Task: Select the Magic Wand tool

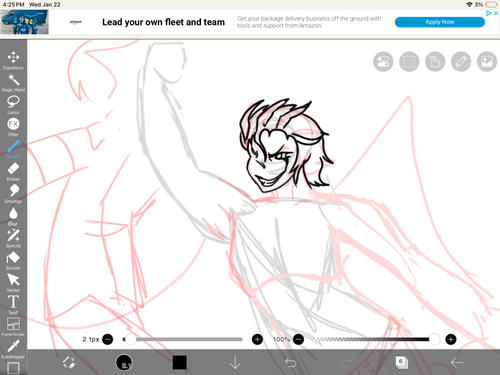Action: [13, 83]
